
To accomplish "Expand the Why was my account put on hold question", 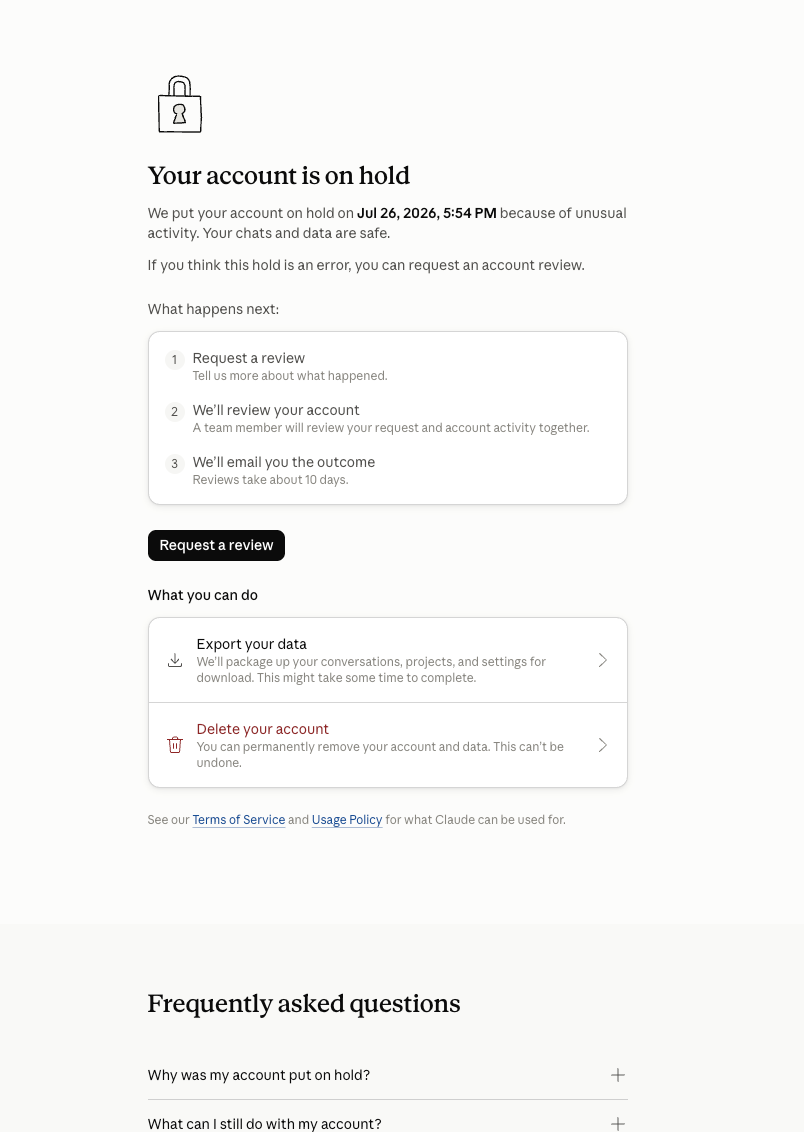I will pos(388,1075).
